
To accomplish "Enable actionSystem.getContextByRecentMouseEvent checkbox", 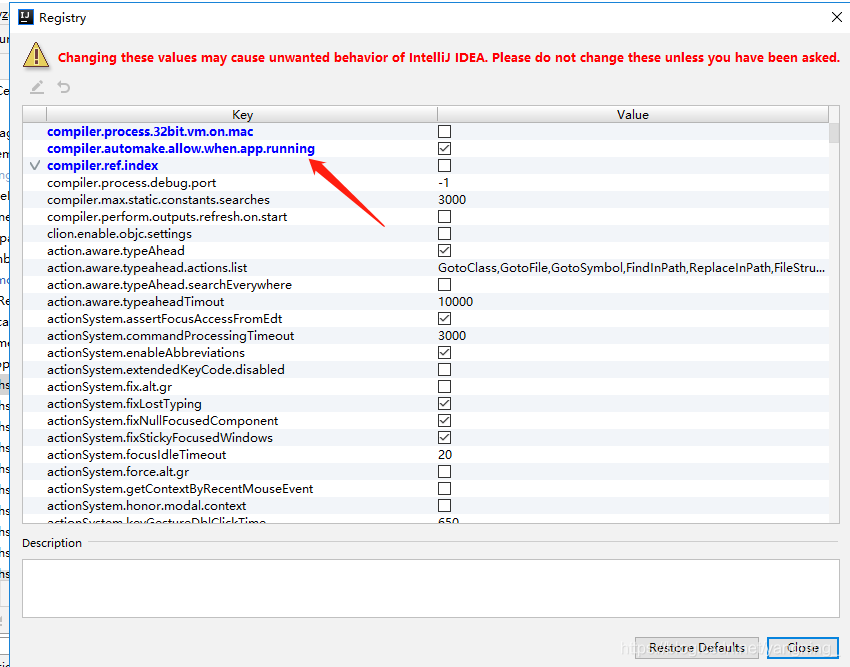I will coord(445,489).
